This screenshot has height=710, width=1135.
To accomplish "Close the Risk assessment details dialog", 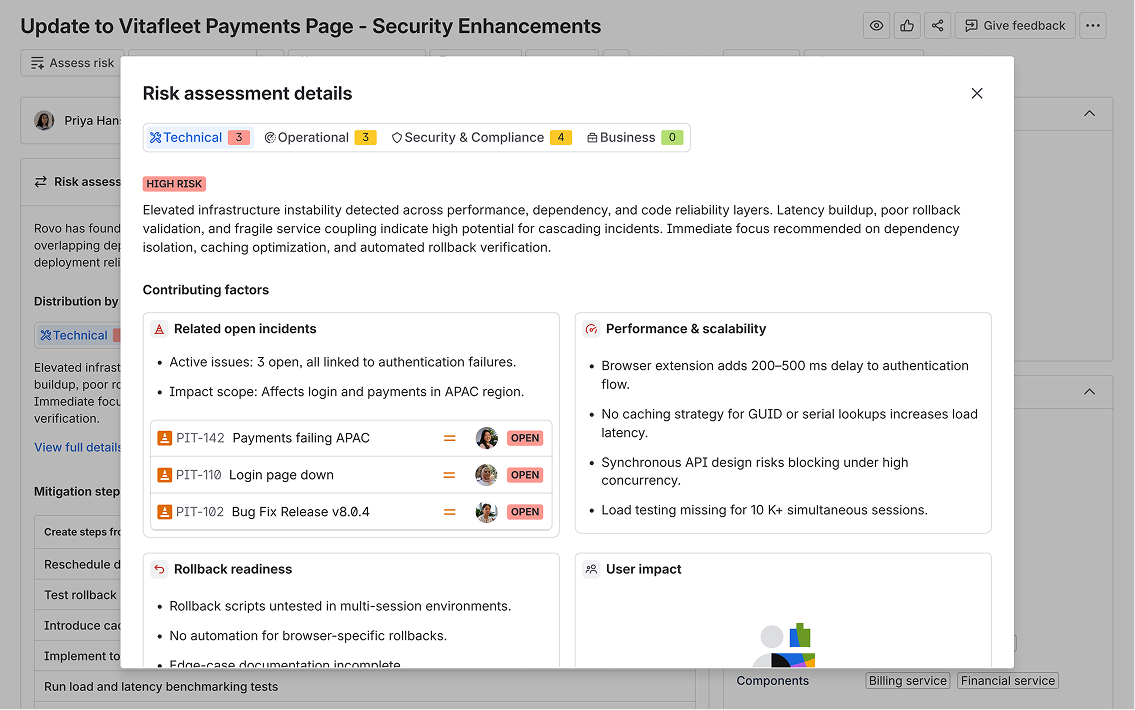I will pos(977,94).
